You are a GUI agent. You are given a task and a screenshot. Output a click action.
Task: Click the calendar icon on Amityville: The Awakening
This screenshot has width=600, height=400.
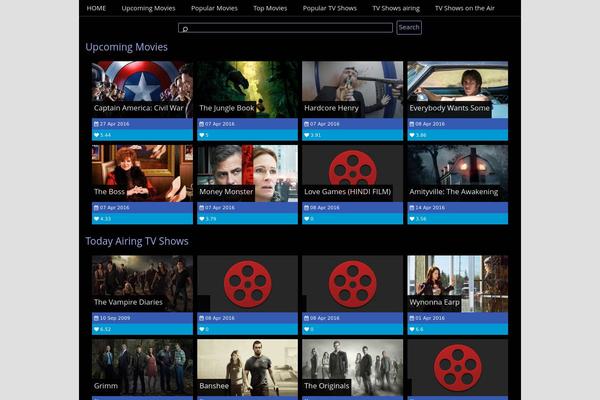(x=412, y=208)
